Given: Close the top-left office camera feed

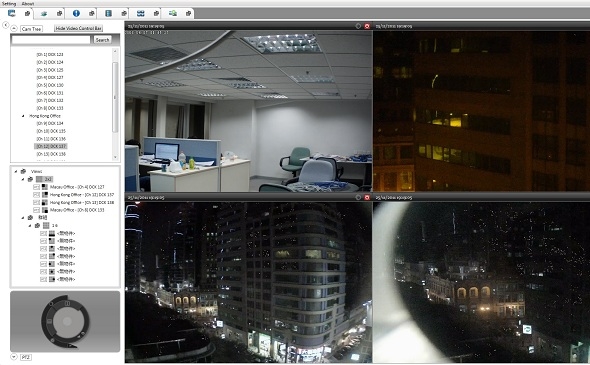Looking at the screenshot, I should pyautogui.click(x=367, y=26).
